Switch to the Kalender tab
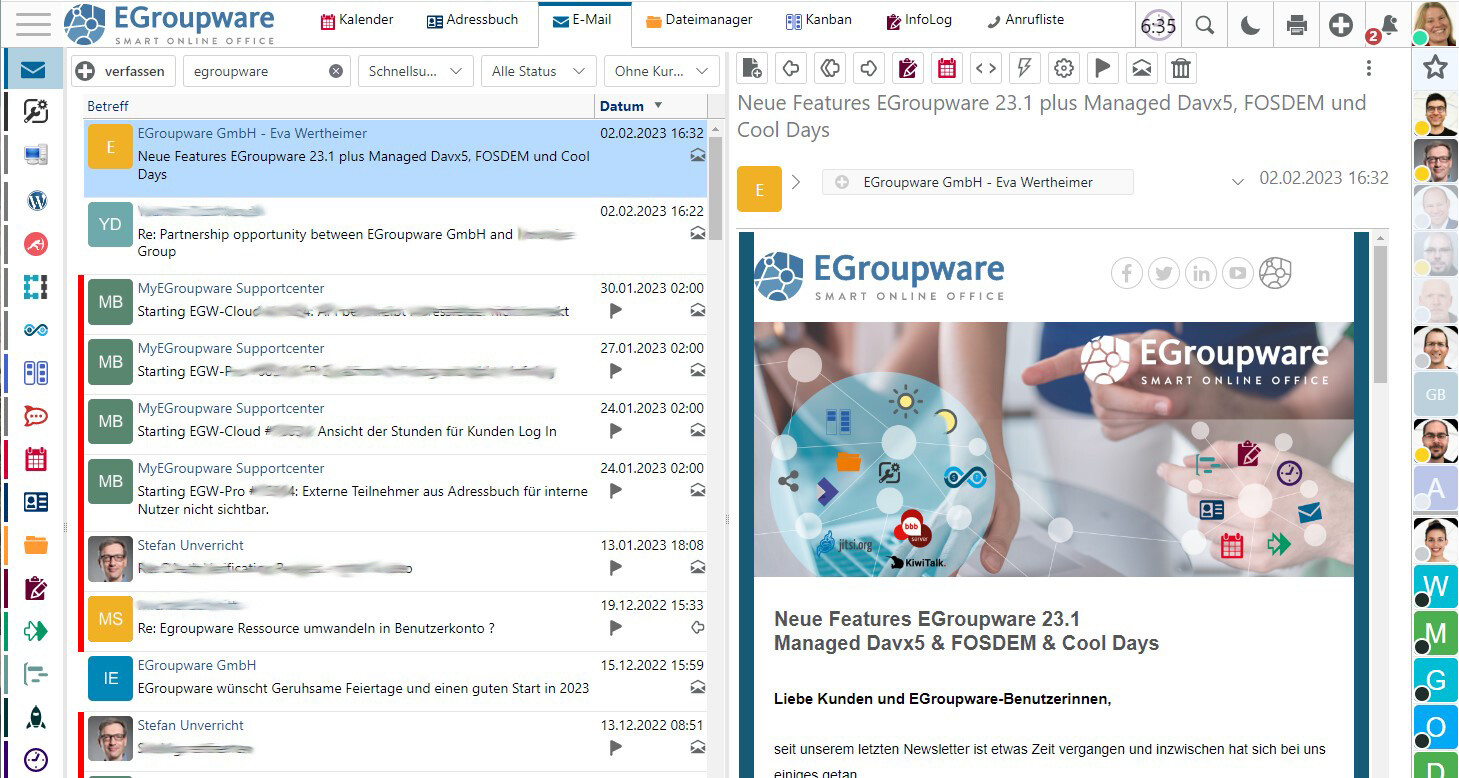The height and width of the screenshot is (778, 1459). [x=357, y=20]
